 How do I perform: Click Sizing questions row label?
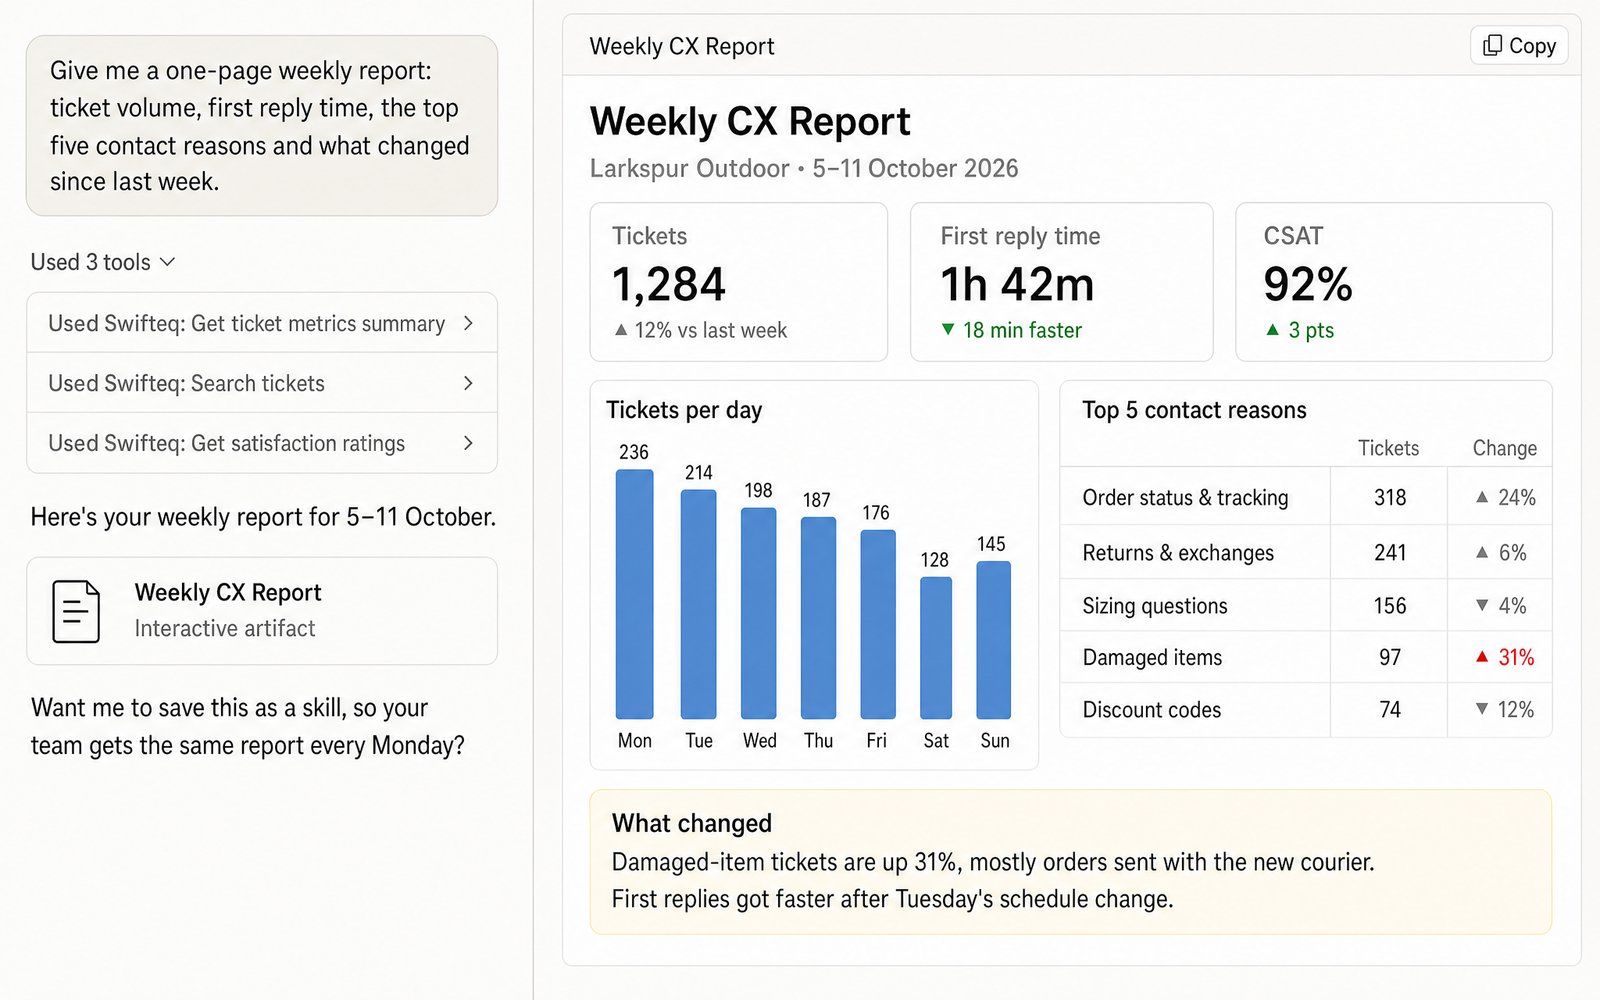point(1155,605)
